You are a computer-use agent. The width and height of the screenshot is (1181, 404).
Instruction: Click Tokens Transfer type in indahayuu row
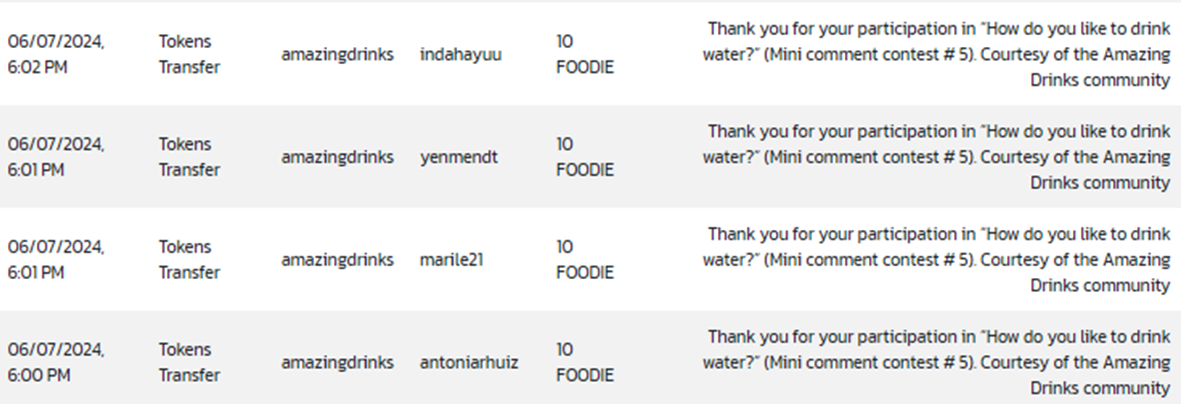coord(189,54)
